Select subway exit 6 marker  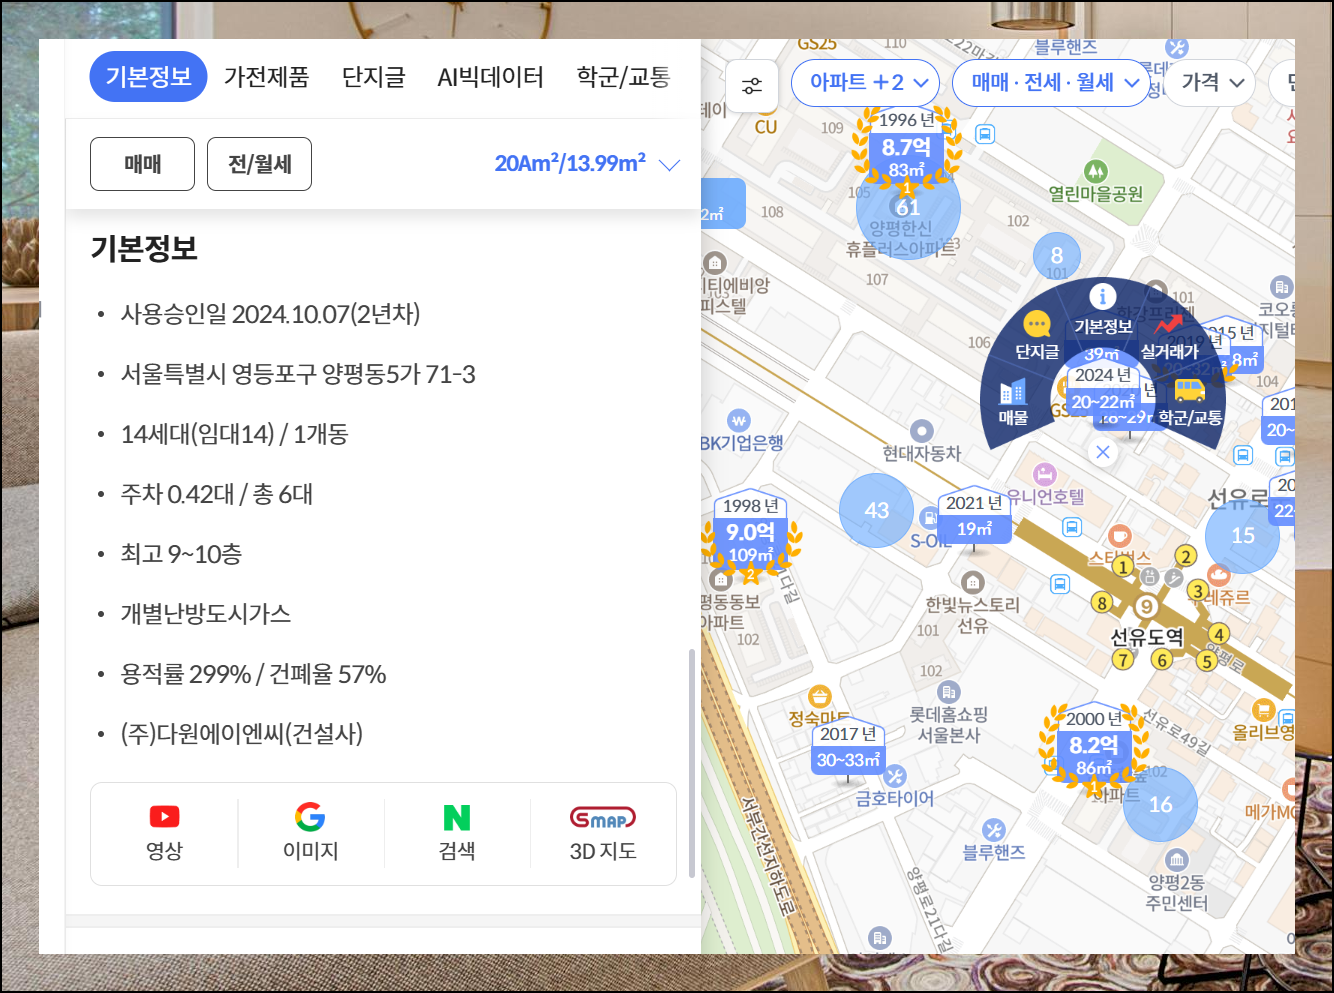pyautogui.click(x=1161, y=659)
